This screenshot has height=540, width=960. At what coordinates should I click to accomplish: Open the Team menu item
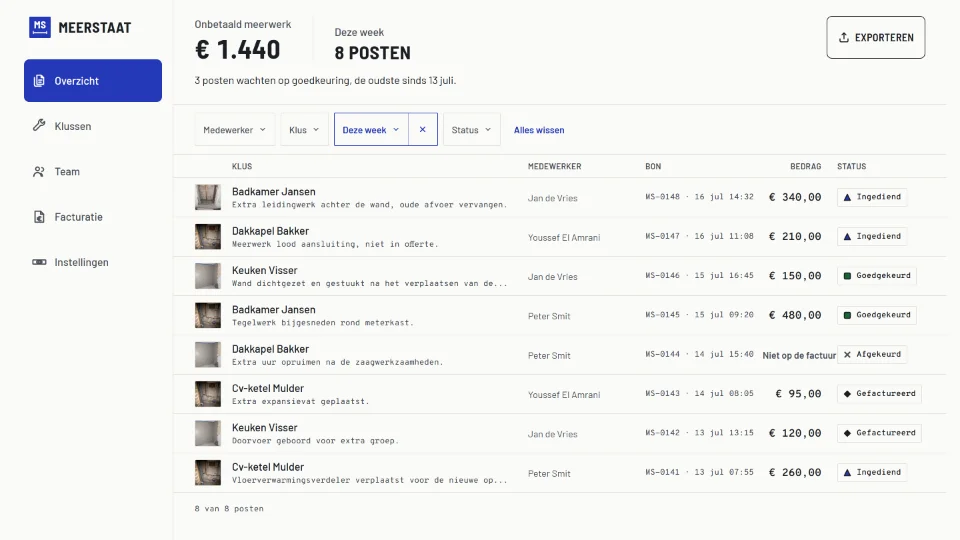(93, 171)
